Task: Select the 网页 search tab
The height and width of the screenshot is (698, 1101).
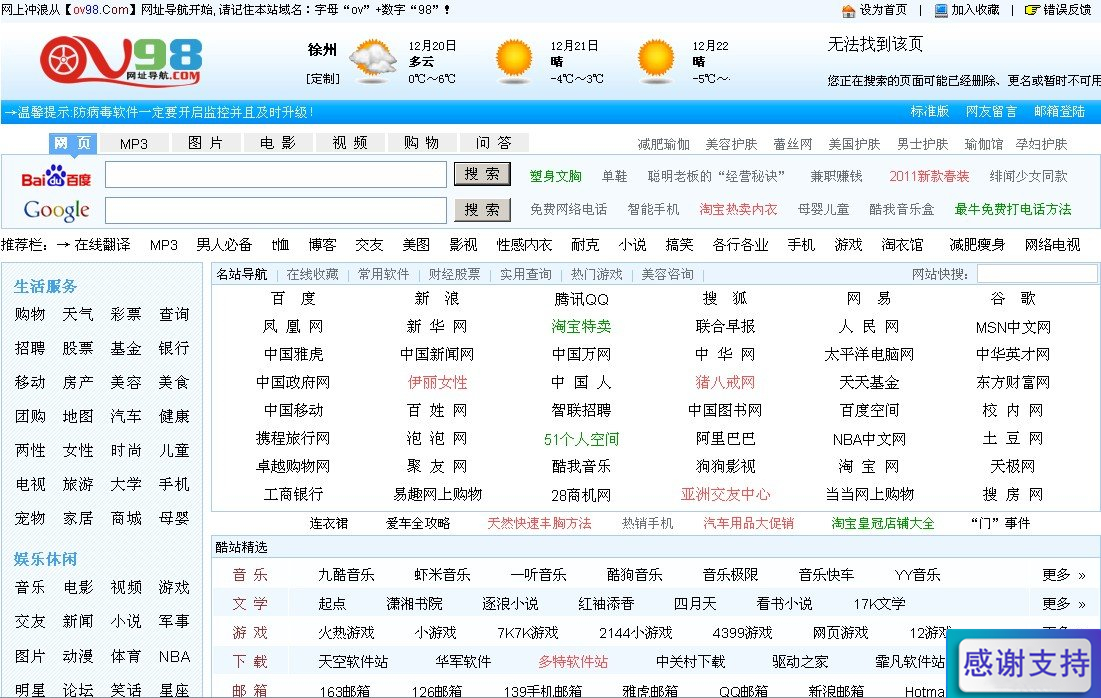Action: click(x=72, y=143)
